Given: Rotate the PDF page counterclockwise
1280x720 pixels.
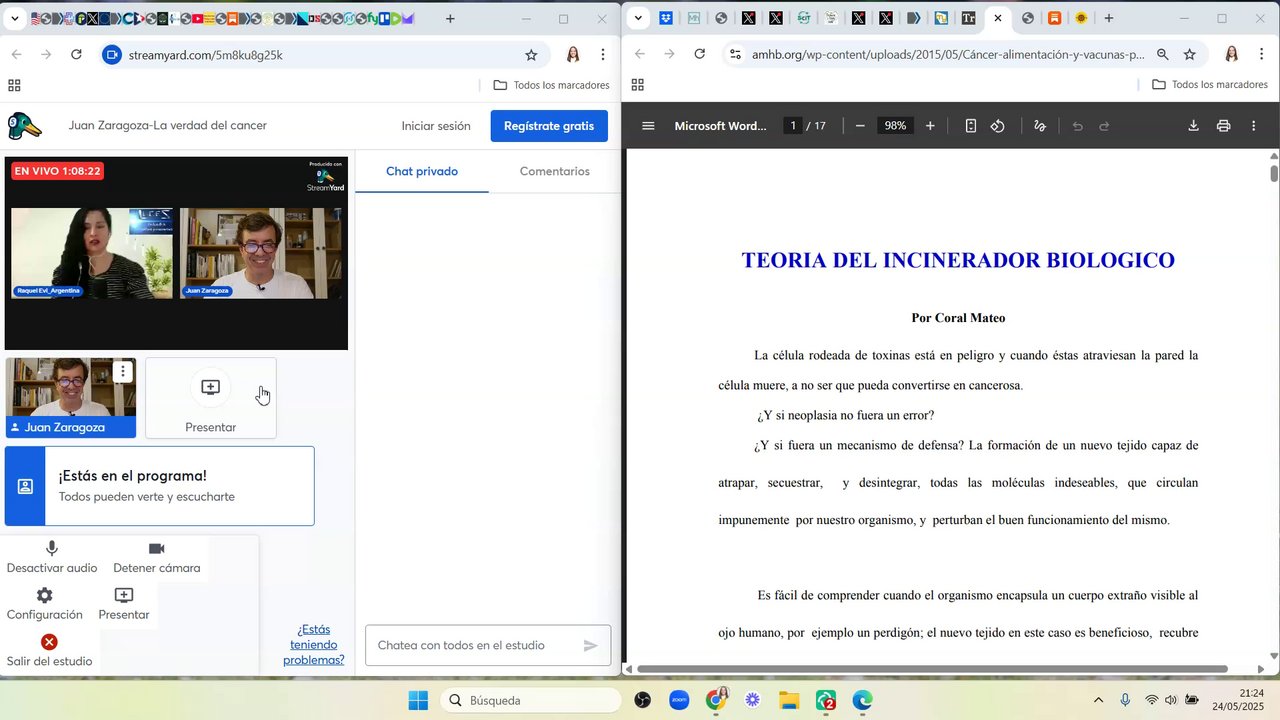Looking at the screenshot, I should point(997,126).
